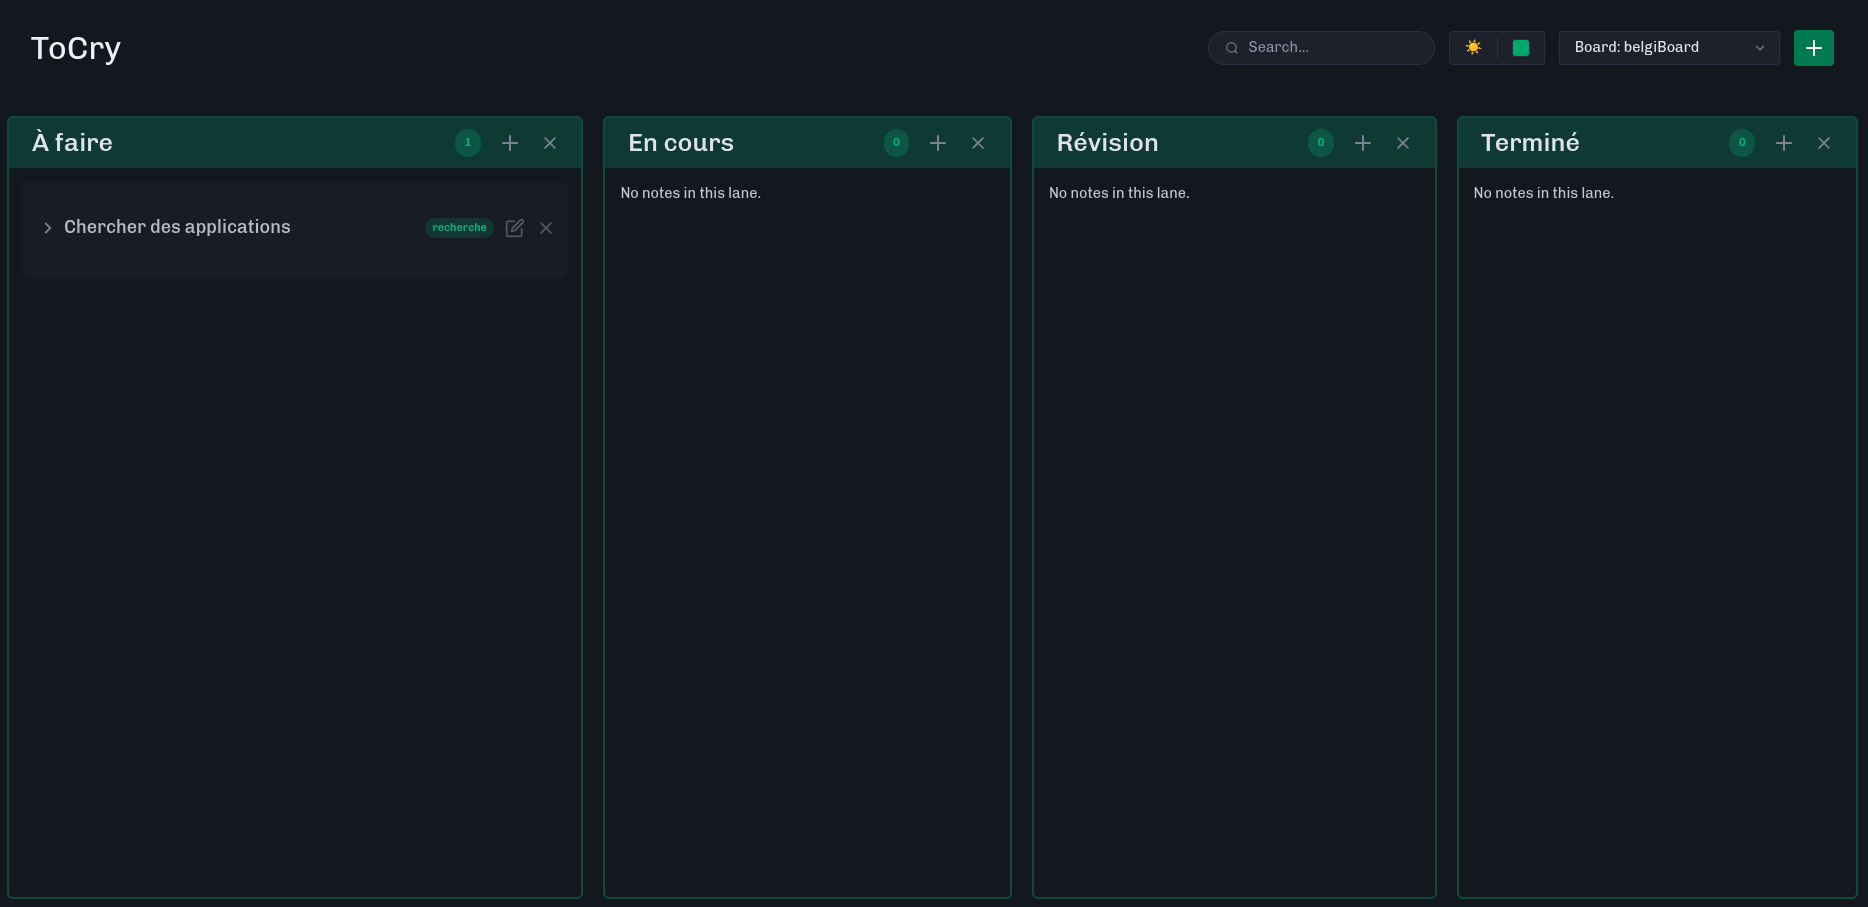Delete the En cours lane
The height and width of the screenshot is (907, 1868).
[x=978, y=143]
